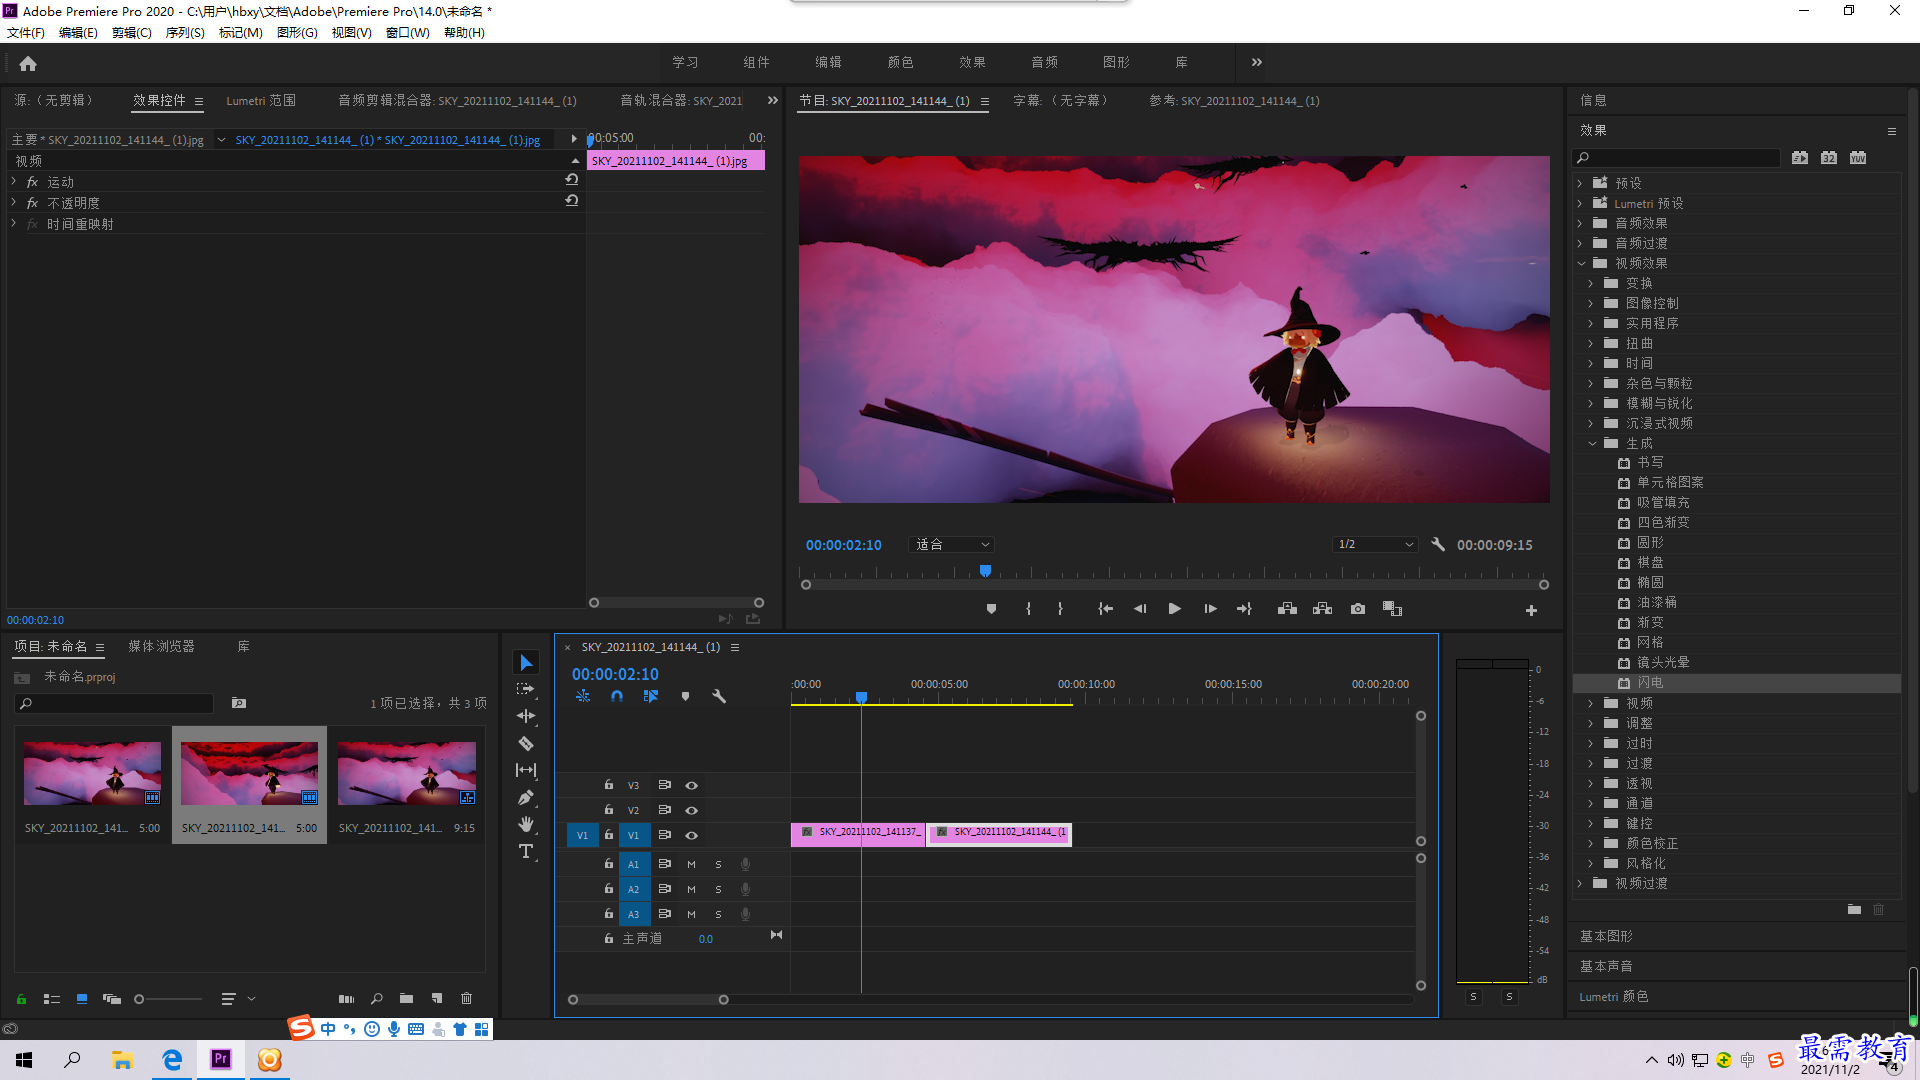Image resolution: width=1920 pixels, height=1080 pixels.
Task: Focus the effects panel search field
Action: tap(1677, 158)
